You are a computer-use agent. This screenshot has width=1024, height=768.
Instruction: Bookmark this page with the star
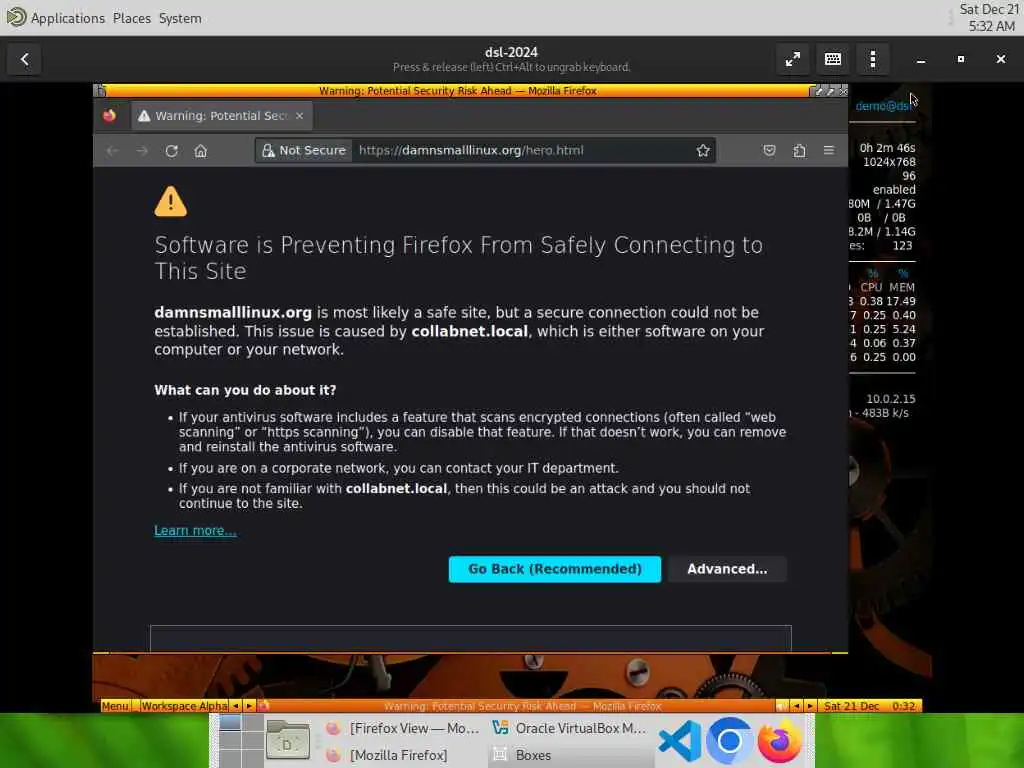pyautogui.click(x=703, y=151)
